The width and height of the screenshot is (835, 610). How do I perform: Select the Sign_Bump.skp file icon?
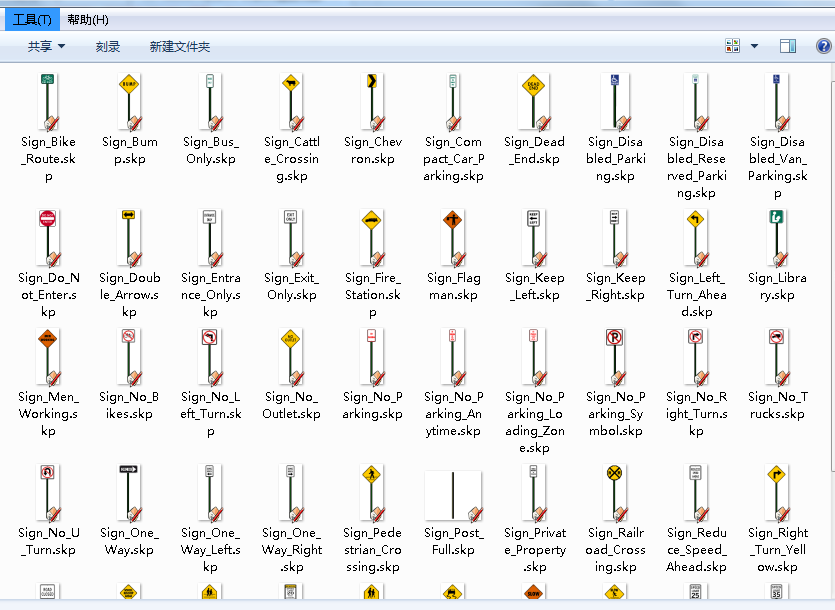click(x=129, y=102)
